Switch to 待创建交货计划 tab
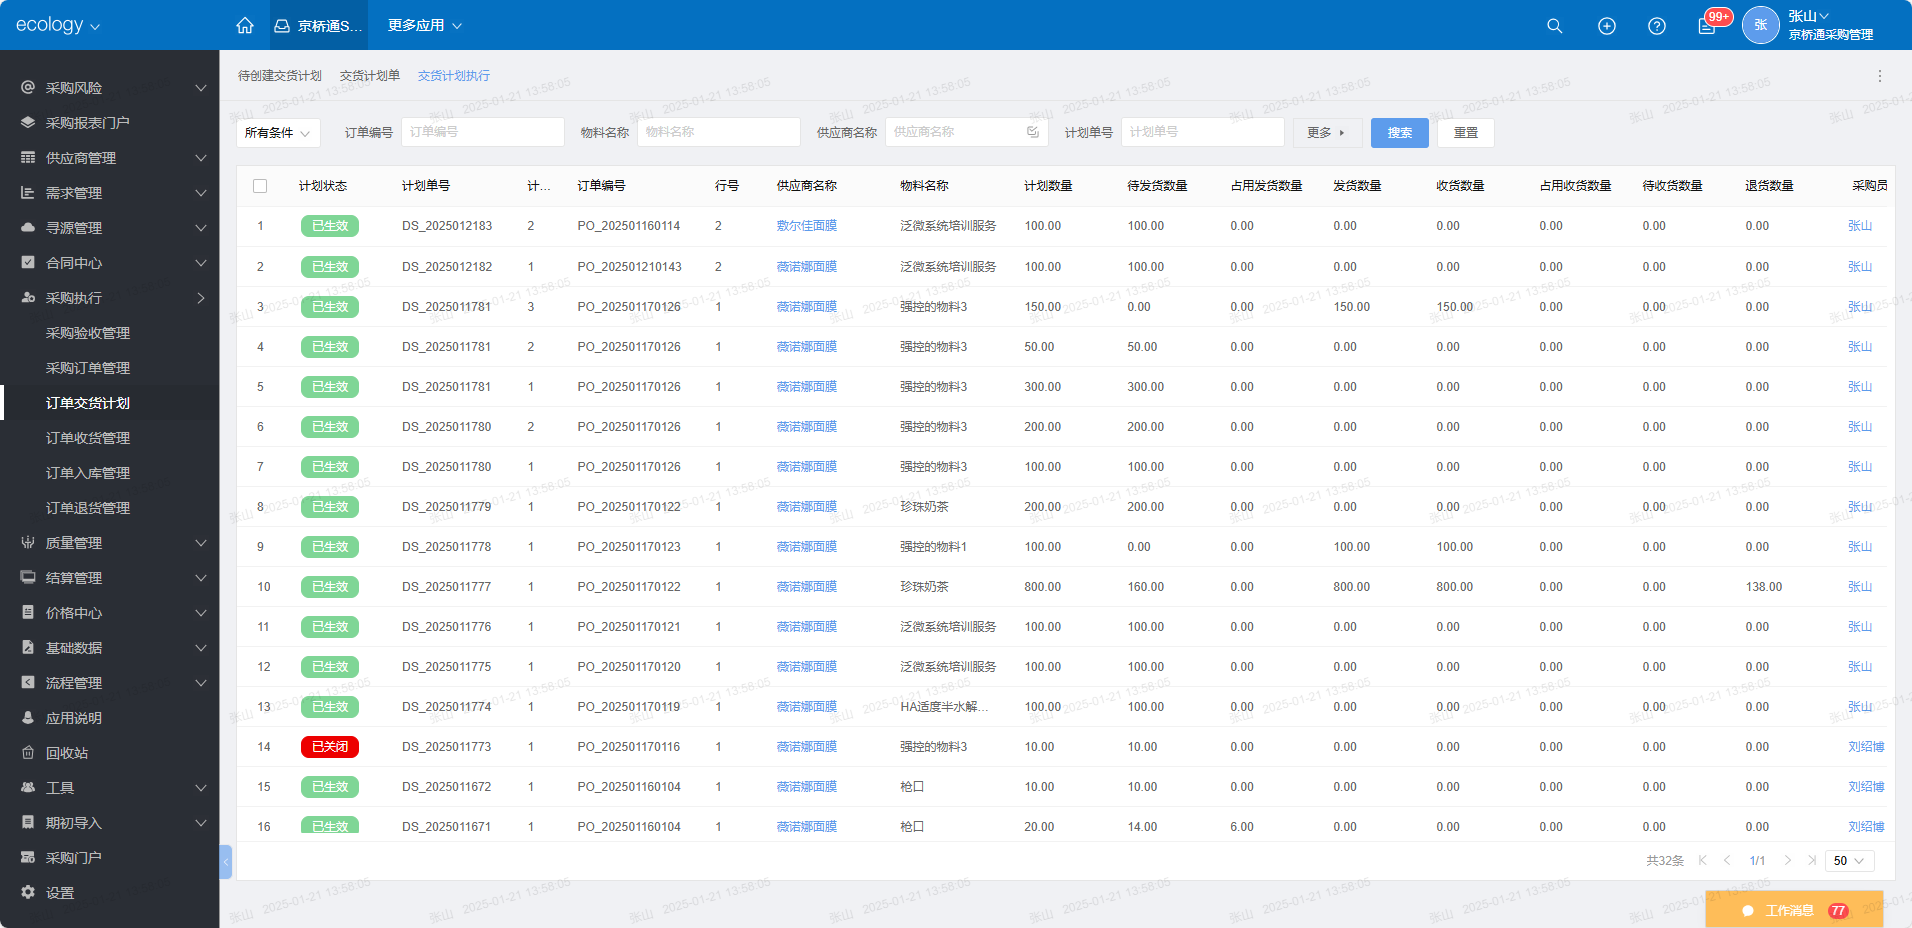The height and width of the screenshot is (928, 1912). (280, 76)
